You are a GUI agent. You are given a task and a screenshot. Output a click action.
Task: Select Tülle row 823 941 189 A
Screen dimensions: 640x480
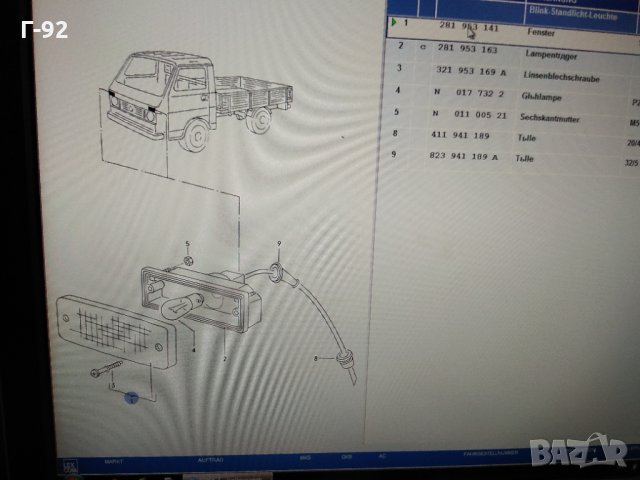(x=480, y=157)
